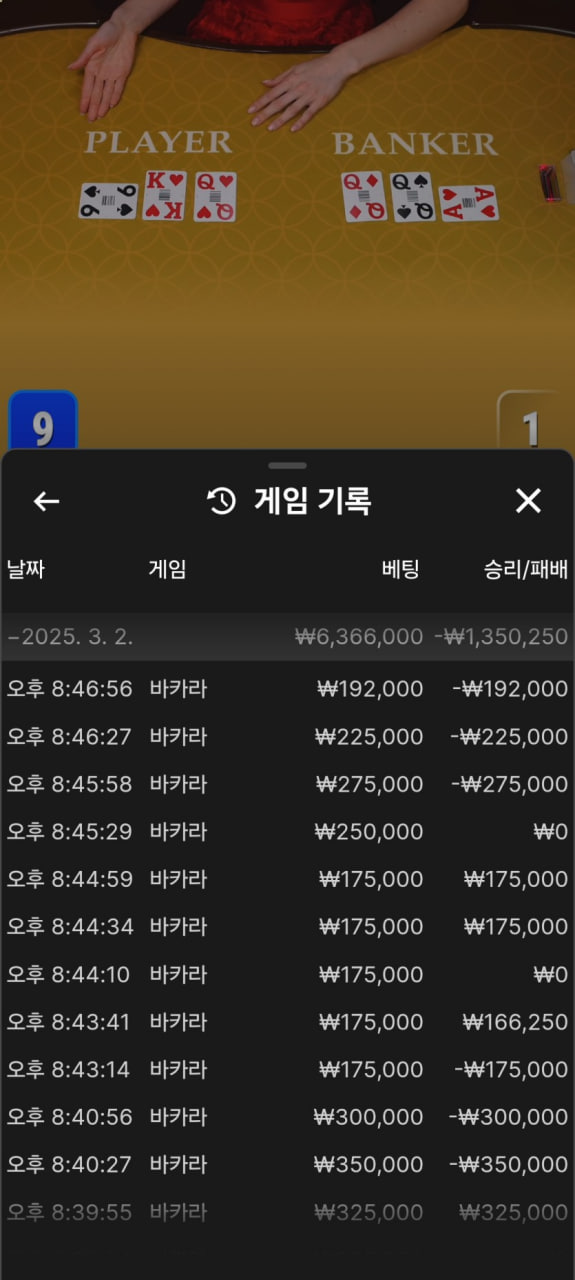Click the -₩275,000 loss result
575x1280 pixels.
click(x=510, y=784)
